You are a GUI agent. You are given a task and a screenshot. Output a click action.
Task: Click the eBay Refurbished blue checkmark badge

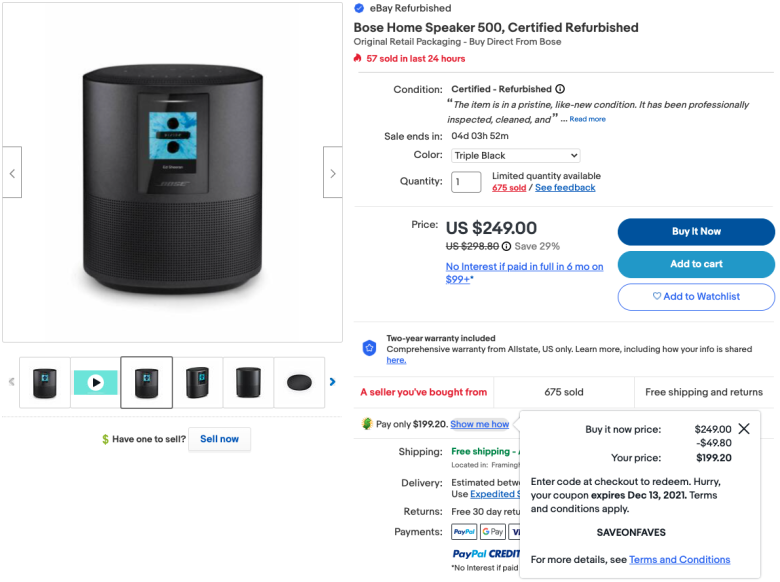click(359, 8)
